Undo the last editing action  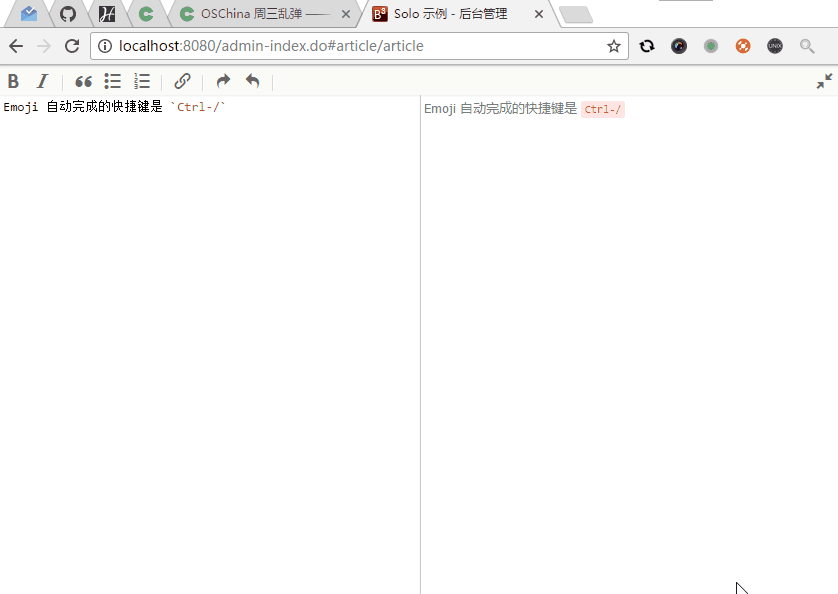(251, 81)
